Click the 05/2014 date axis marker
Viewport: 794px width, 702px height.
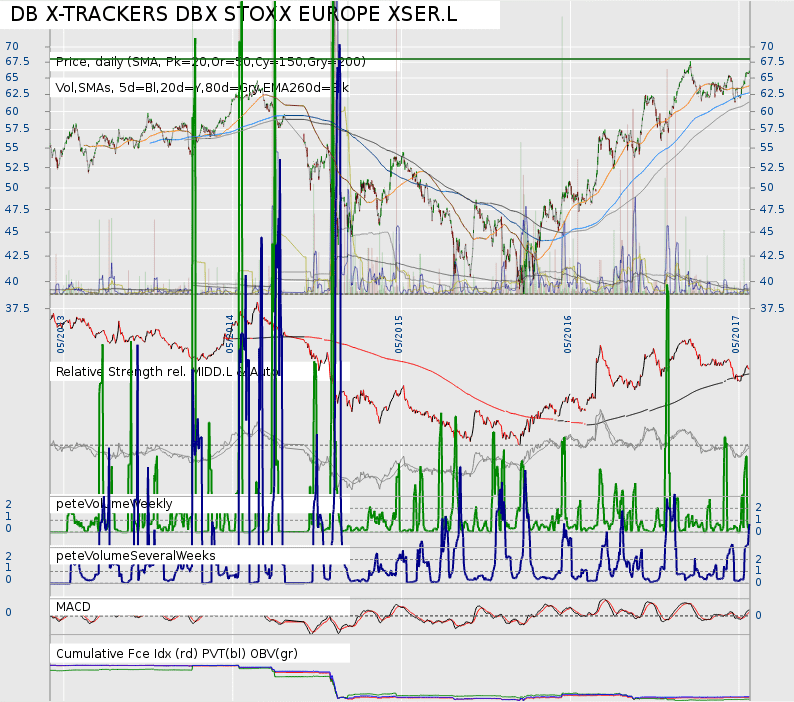point(229,334)
